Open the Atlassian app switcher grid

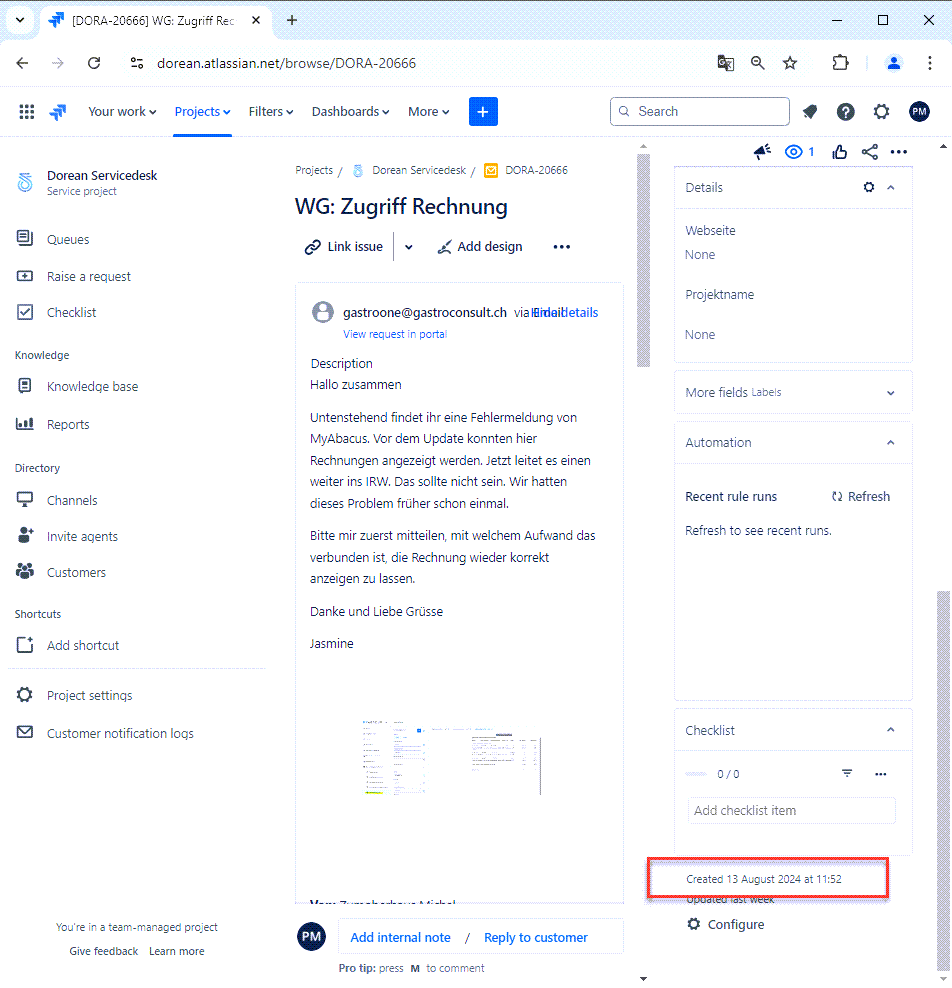[x=26, y=112]
